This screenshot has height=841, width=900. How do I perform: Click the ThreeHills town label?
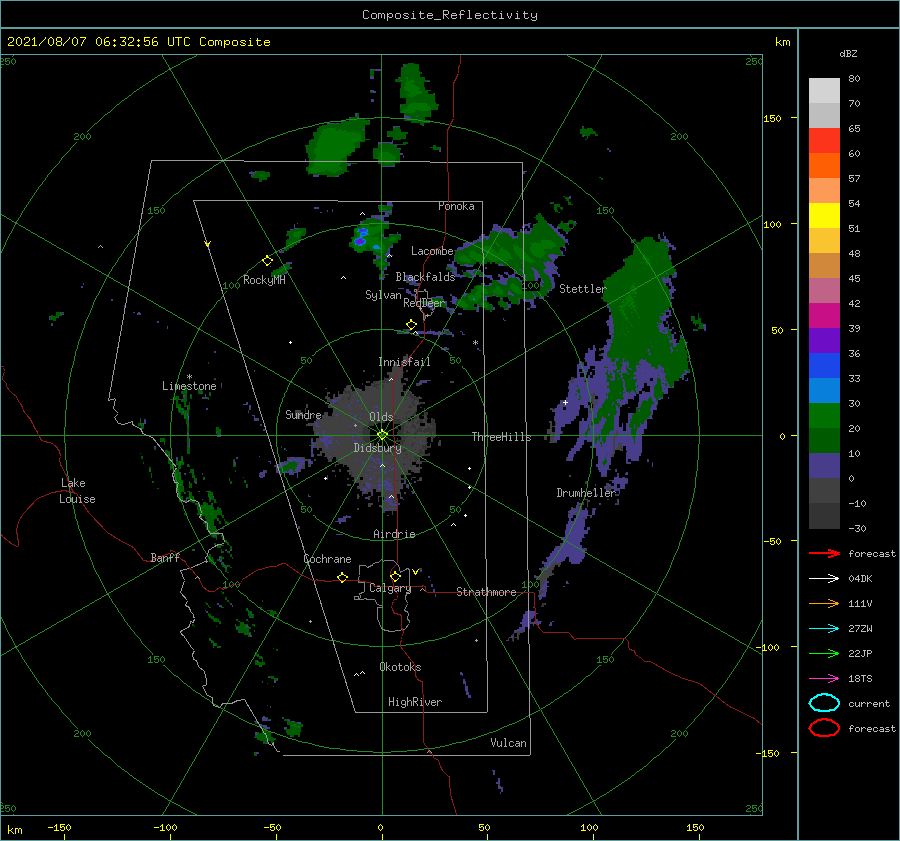[502, 437]
